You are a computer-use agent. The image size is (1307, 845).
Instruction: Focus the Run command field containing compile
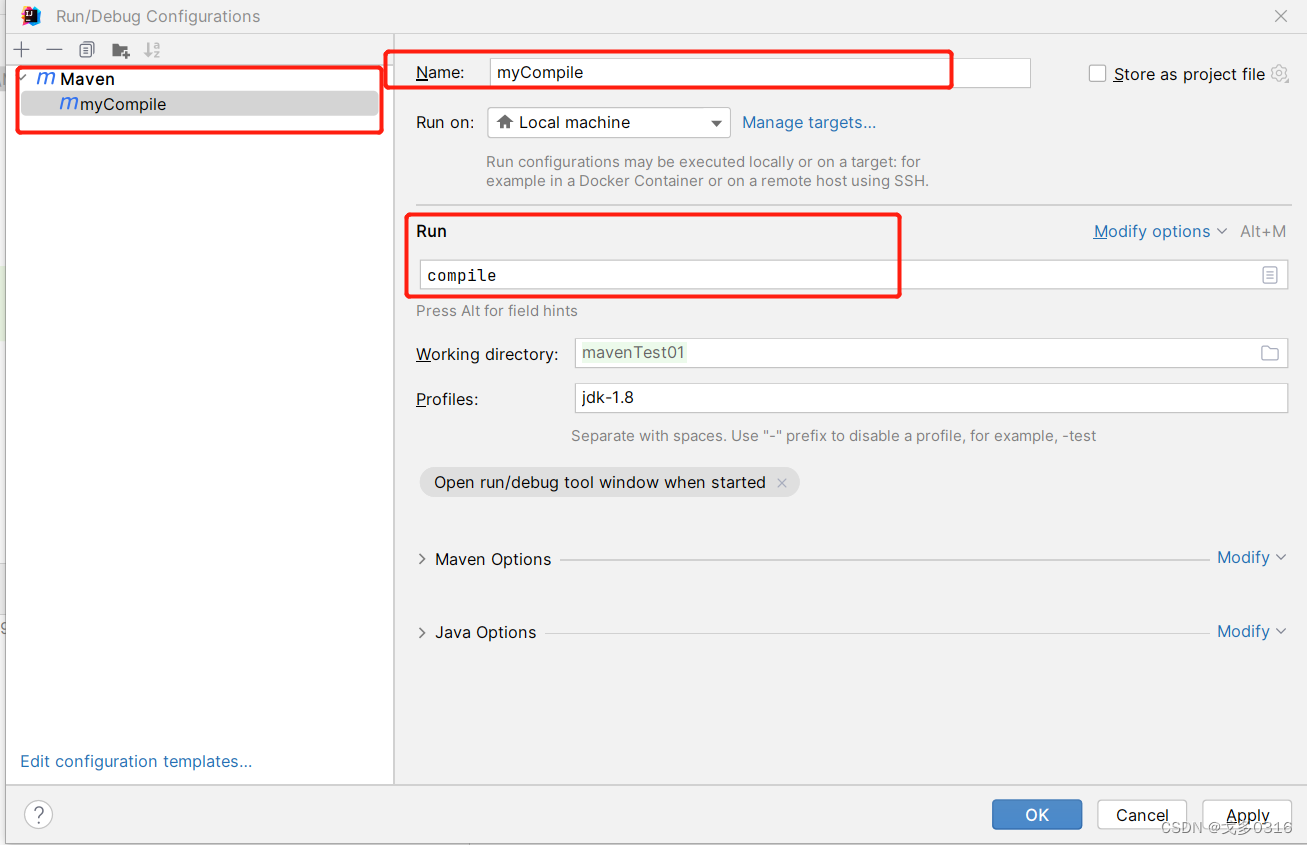click(x=853, y=275)
